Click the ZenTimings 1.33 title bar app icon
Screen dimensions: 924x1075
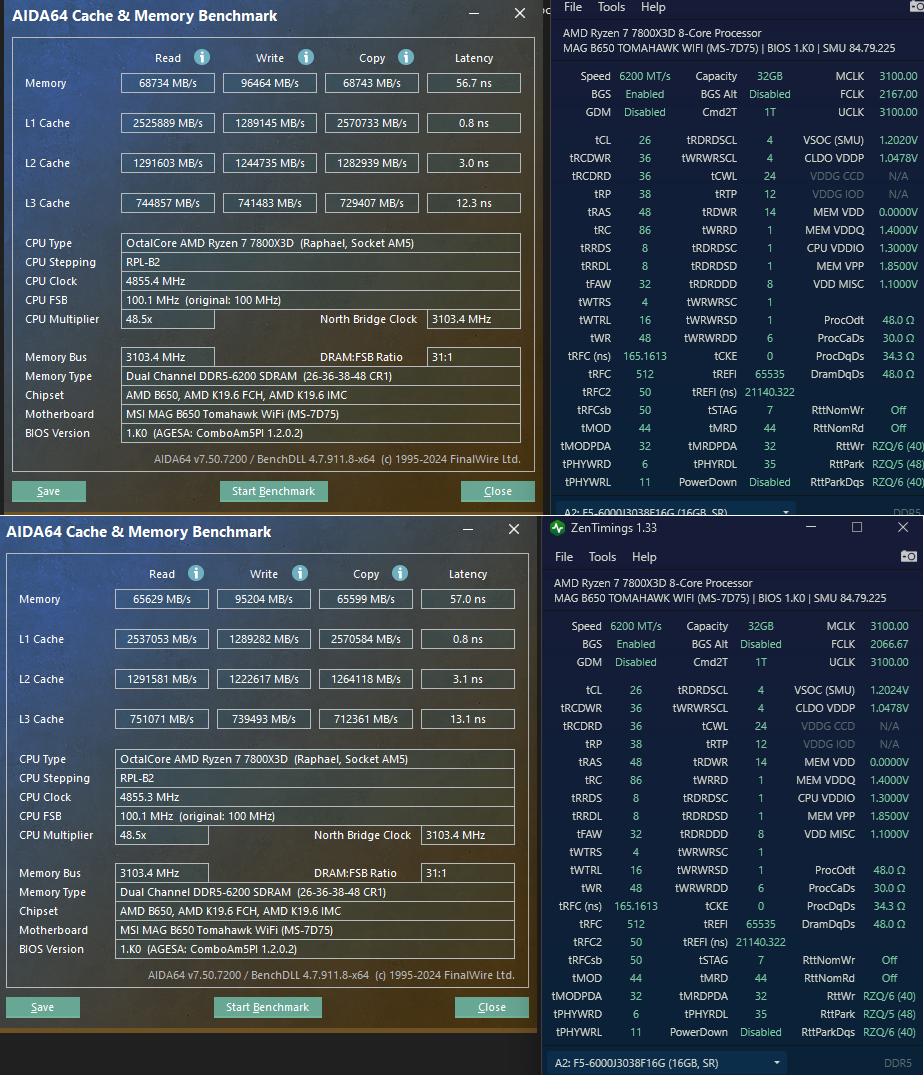(557, 528)
